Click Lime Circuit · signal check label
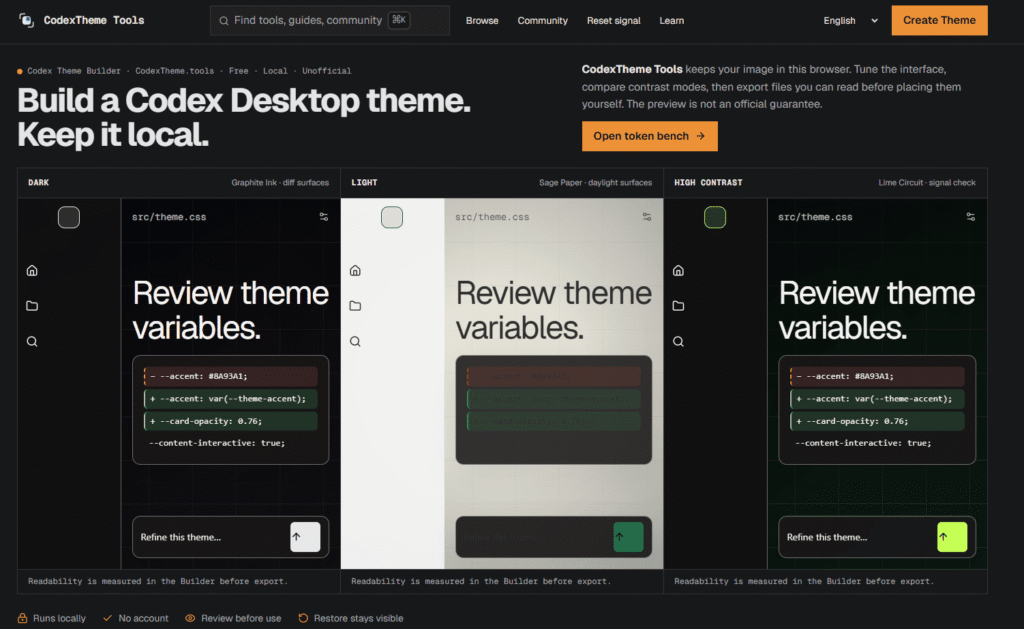This screenshot has height=629, width=1024. (927, 183)
